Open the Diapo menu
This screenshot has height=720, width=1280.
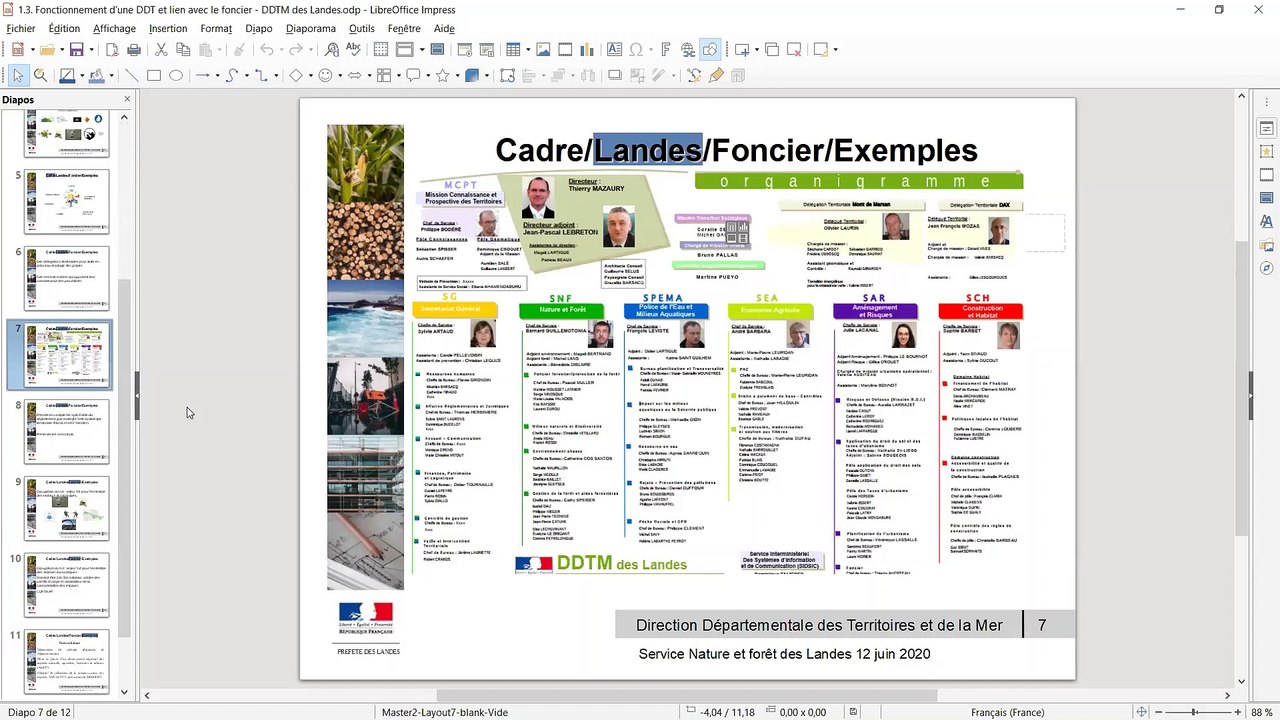pyautogui.click(x=258, y=29)
